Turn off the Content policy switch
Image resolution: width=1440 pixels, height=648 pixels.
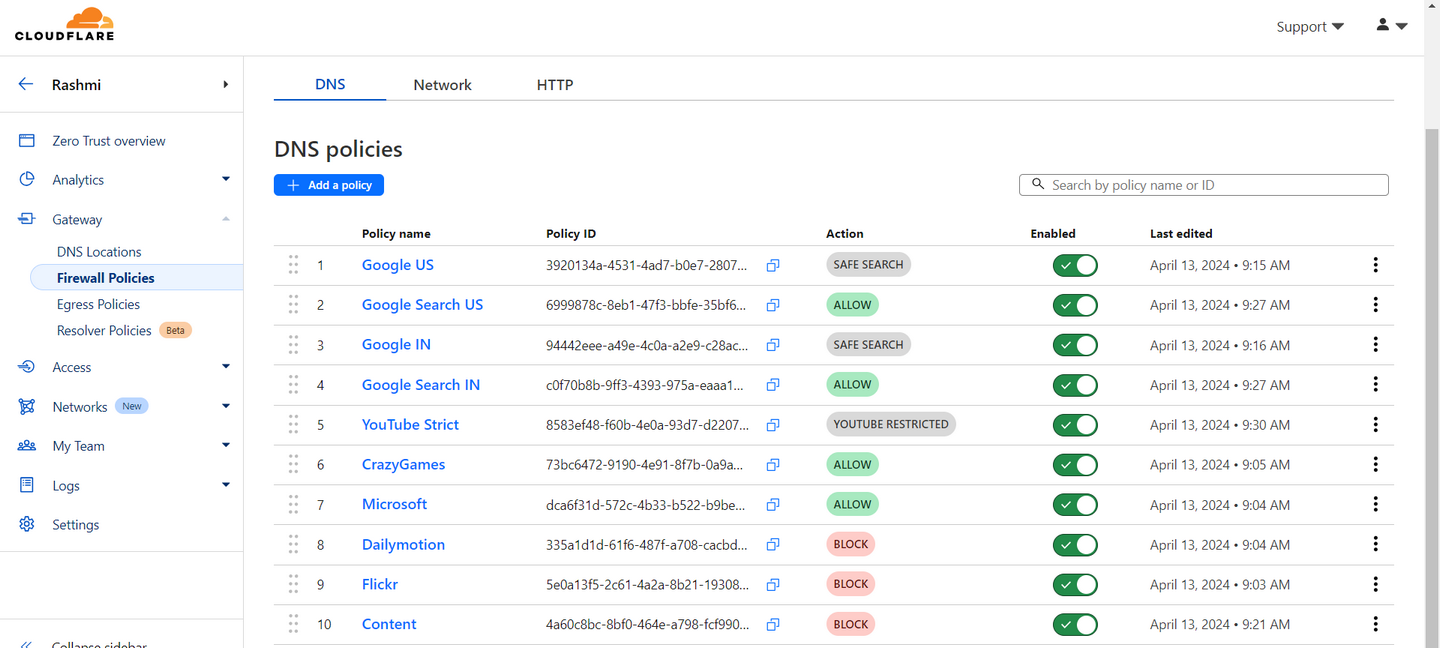pyautogui.click(x=1075, y=625)
